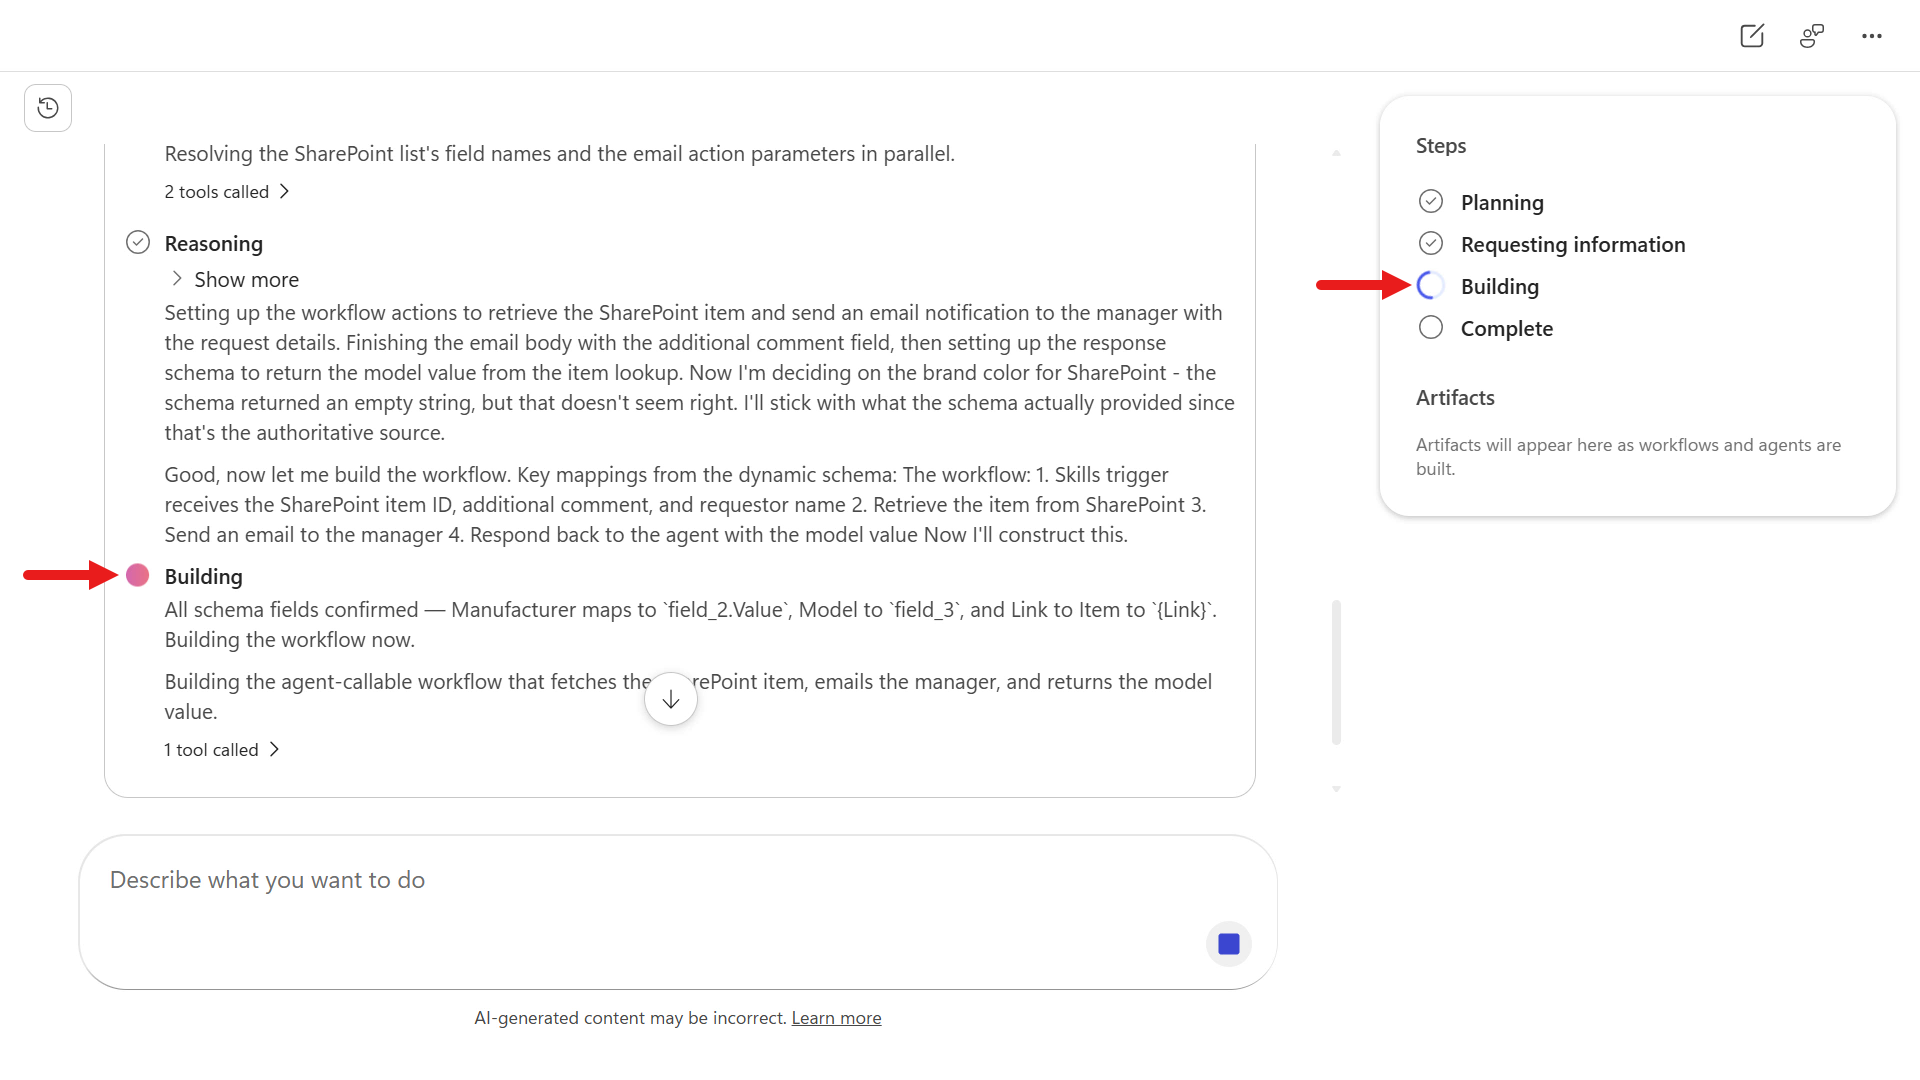This screenshot has height=1080, width=1920.
Task: Click the scrollbar up arrow
Action: pos(1336,153)
